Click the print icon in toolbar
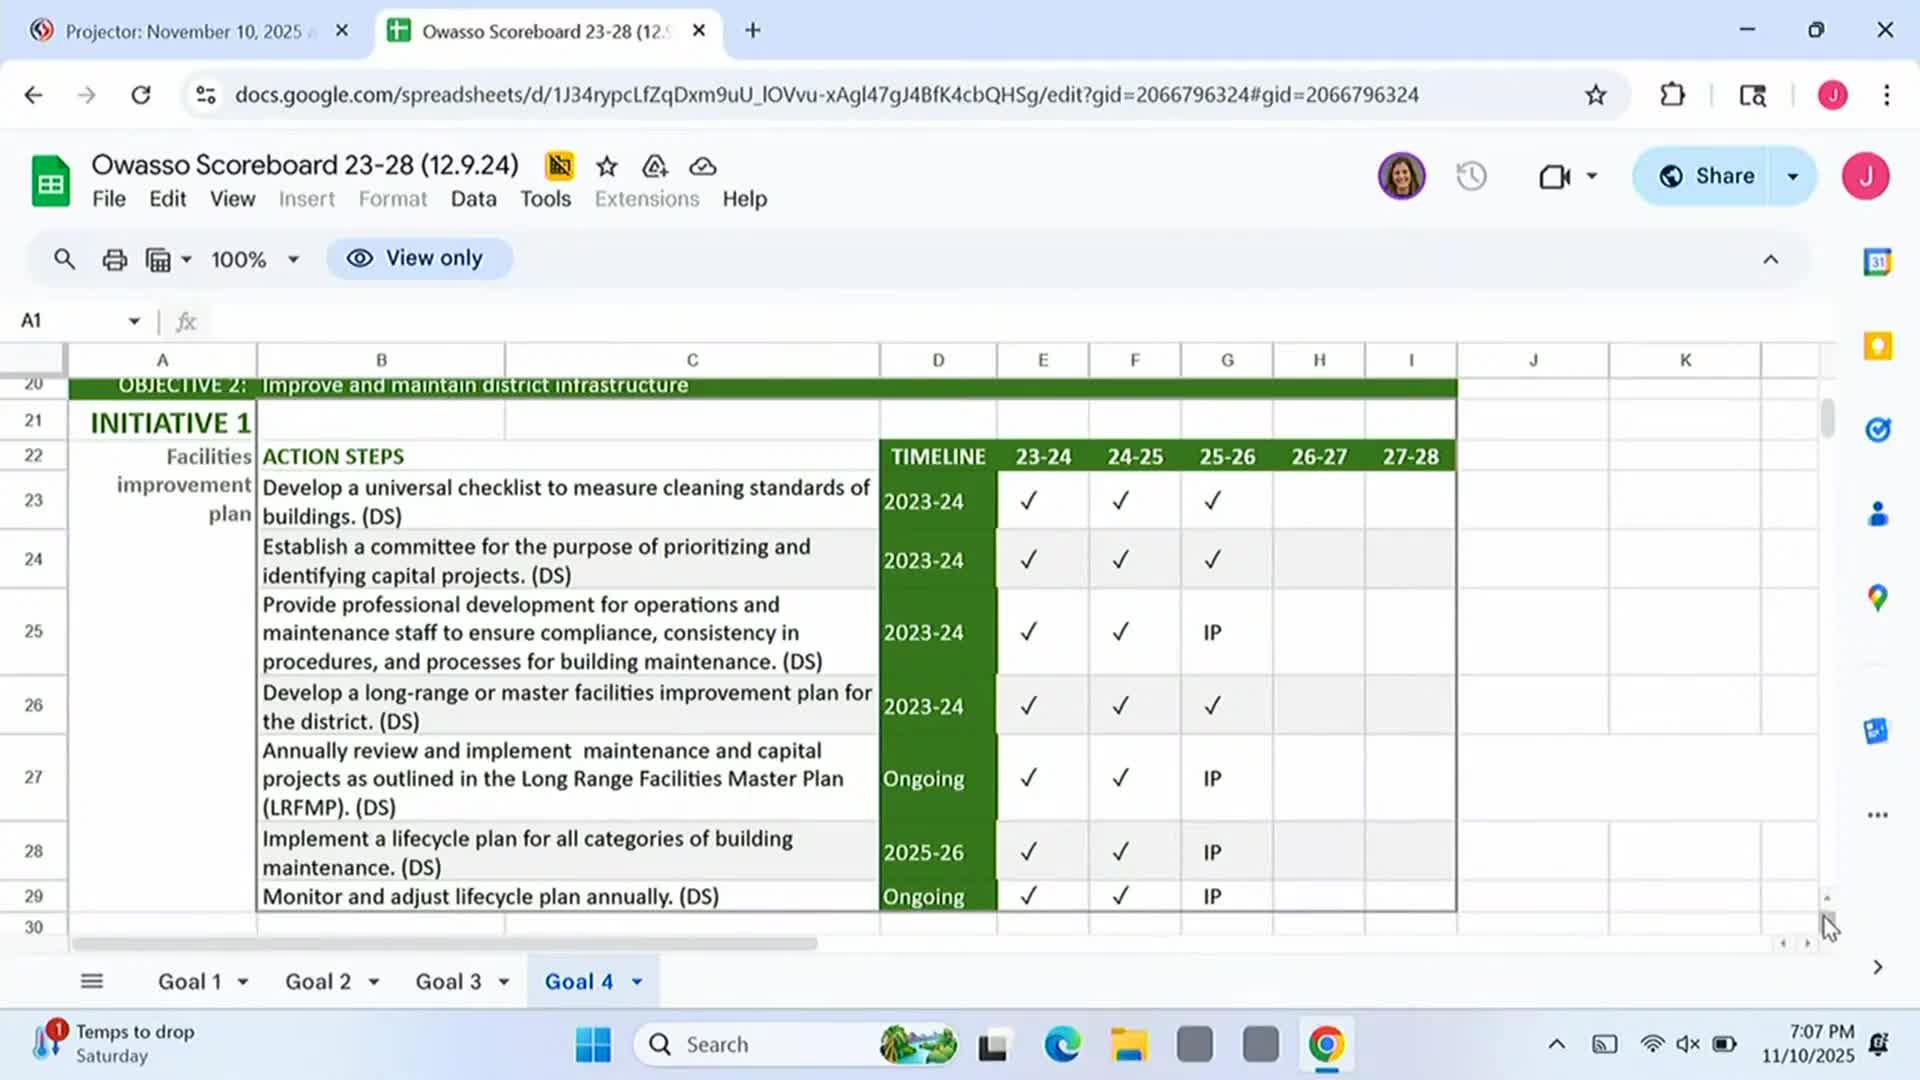Viewport: 1920px width, 1080px height. click(x=115, y=260)
